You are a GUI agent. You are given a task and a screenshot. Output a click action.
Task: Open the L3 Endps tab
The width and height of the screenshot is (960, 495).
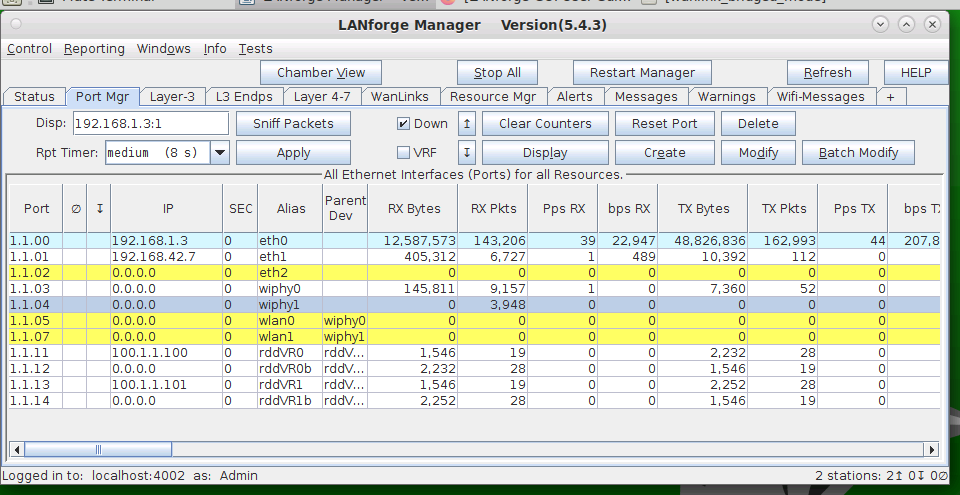[244, 97]
